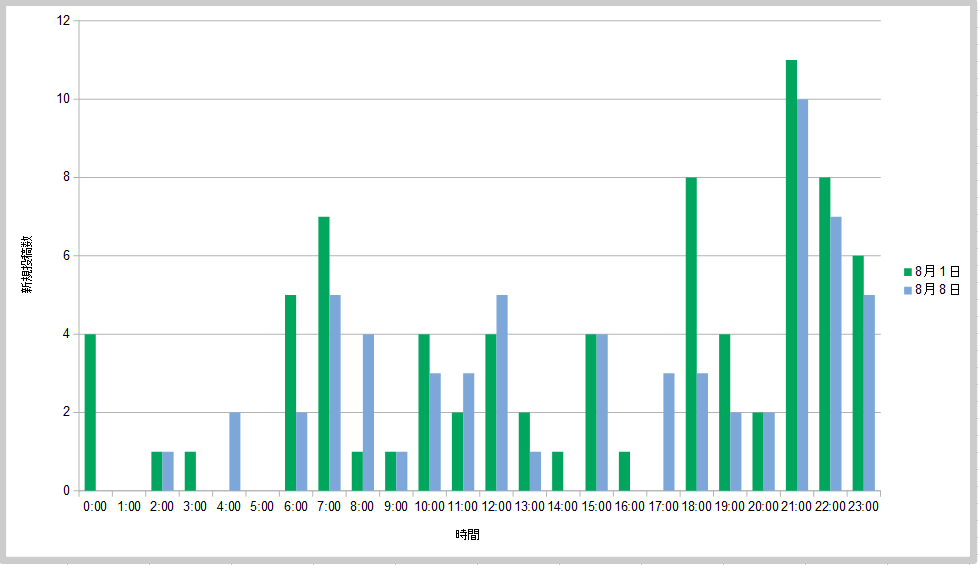Viewport: 978px width, 565px height.
Task: Click the 時間 horizontal axis title
Action: pos(467,535)
